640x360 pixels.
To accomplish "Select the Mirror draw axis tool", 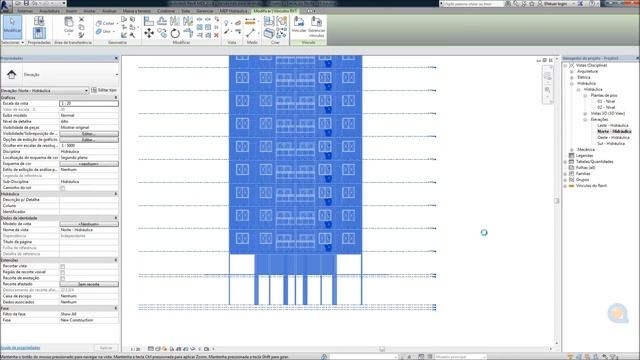I will tap(188, 21).
